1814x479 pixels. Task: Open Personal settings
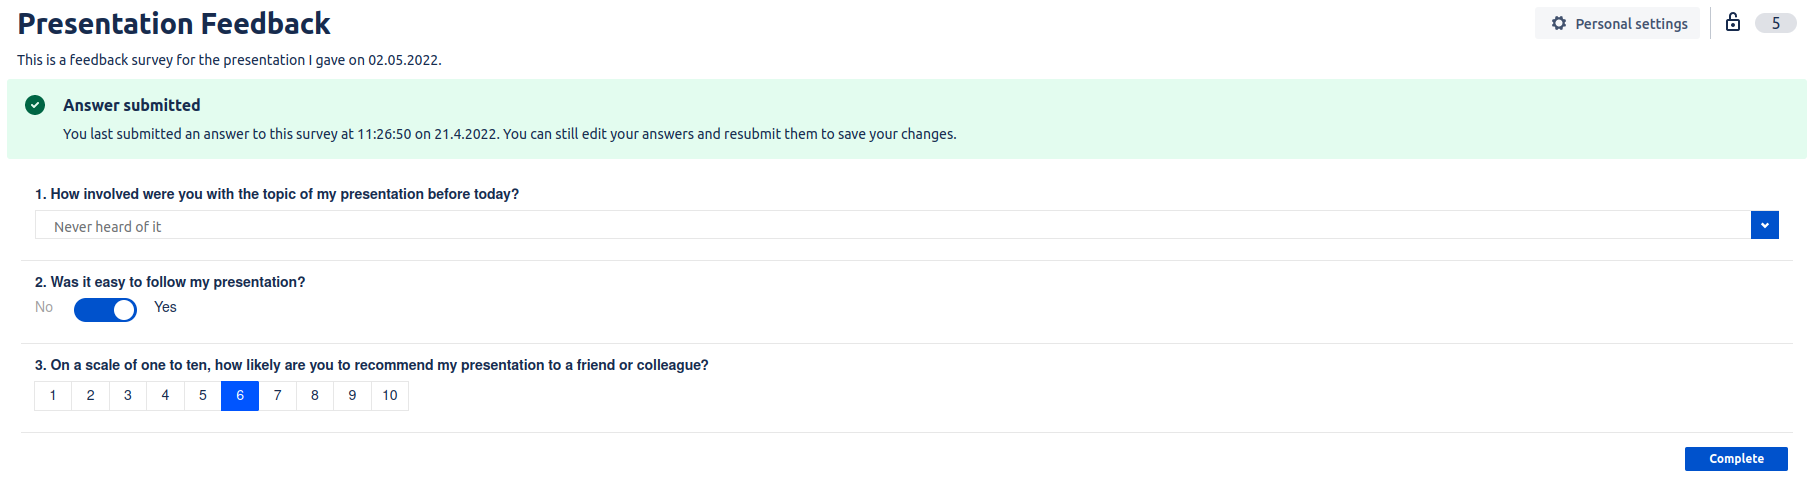click(1617, 23)
